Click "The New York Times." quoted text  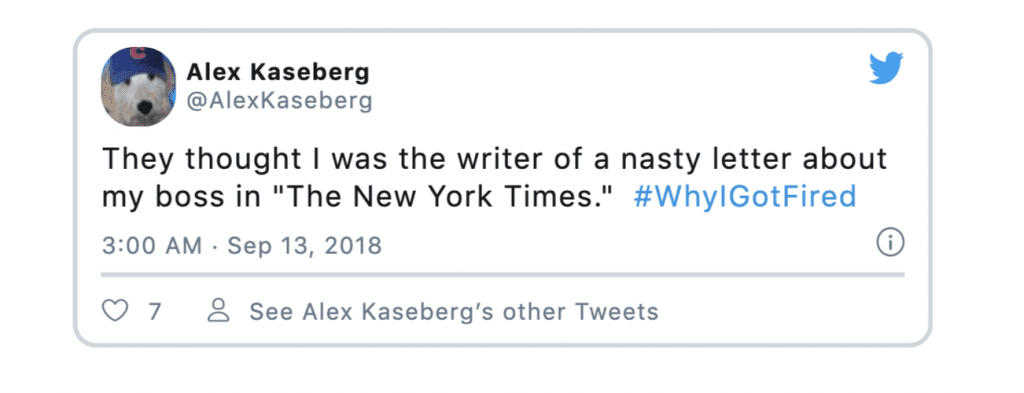(x=449, y=196)
